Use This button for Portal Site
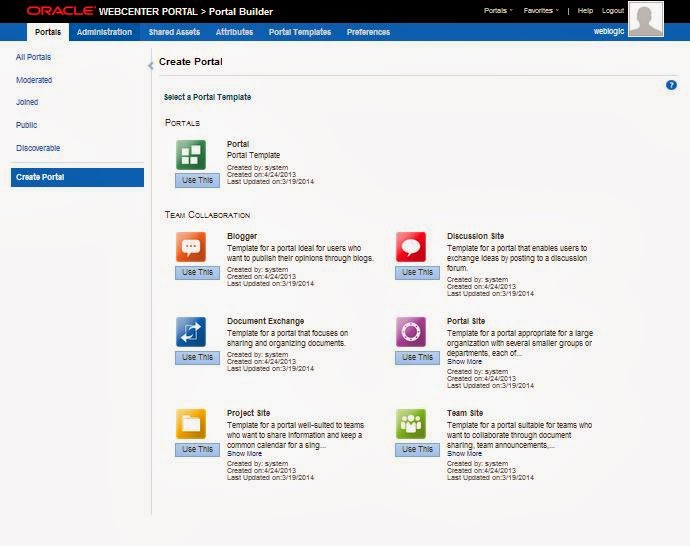The height and width of the screenshot is (546, 690). pos(417,357)
